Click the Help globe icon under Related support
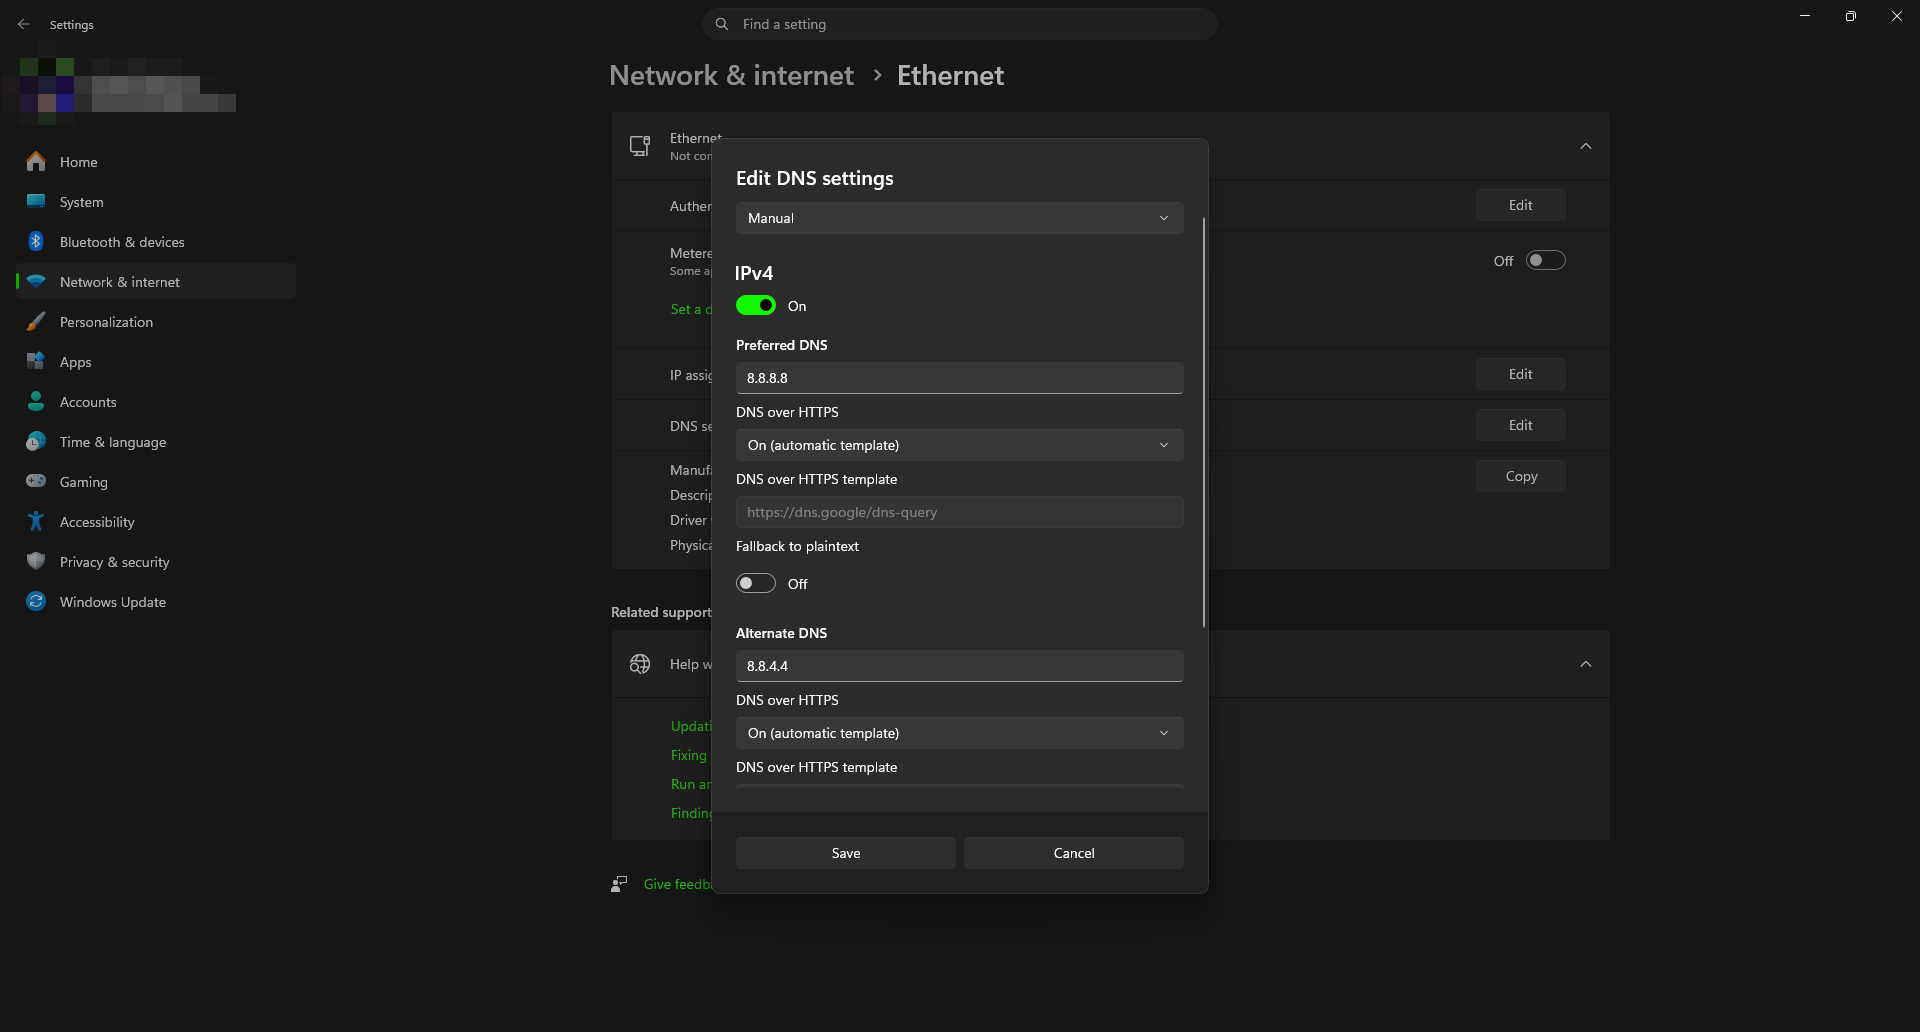Viewport: 1920px width, 1032px height. (x=640, y=664)
